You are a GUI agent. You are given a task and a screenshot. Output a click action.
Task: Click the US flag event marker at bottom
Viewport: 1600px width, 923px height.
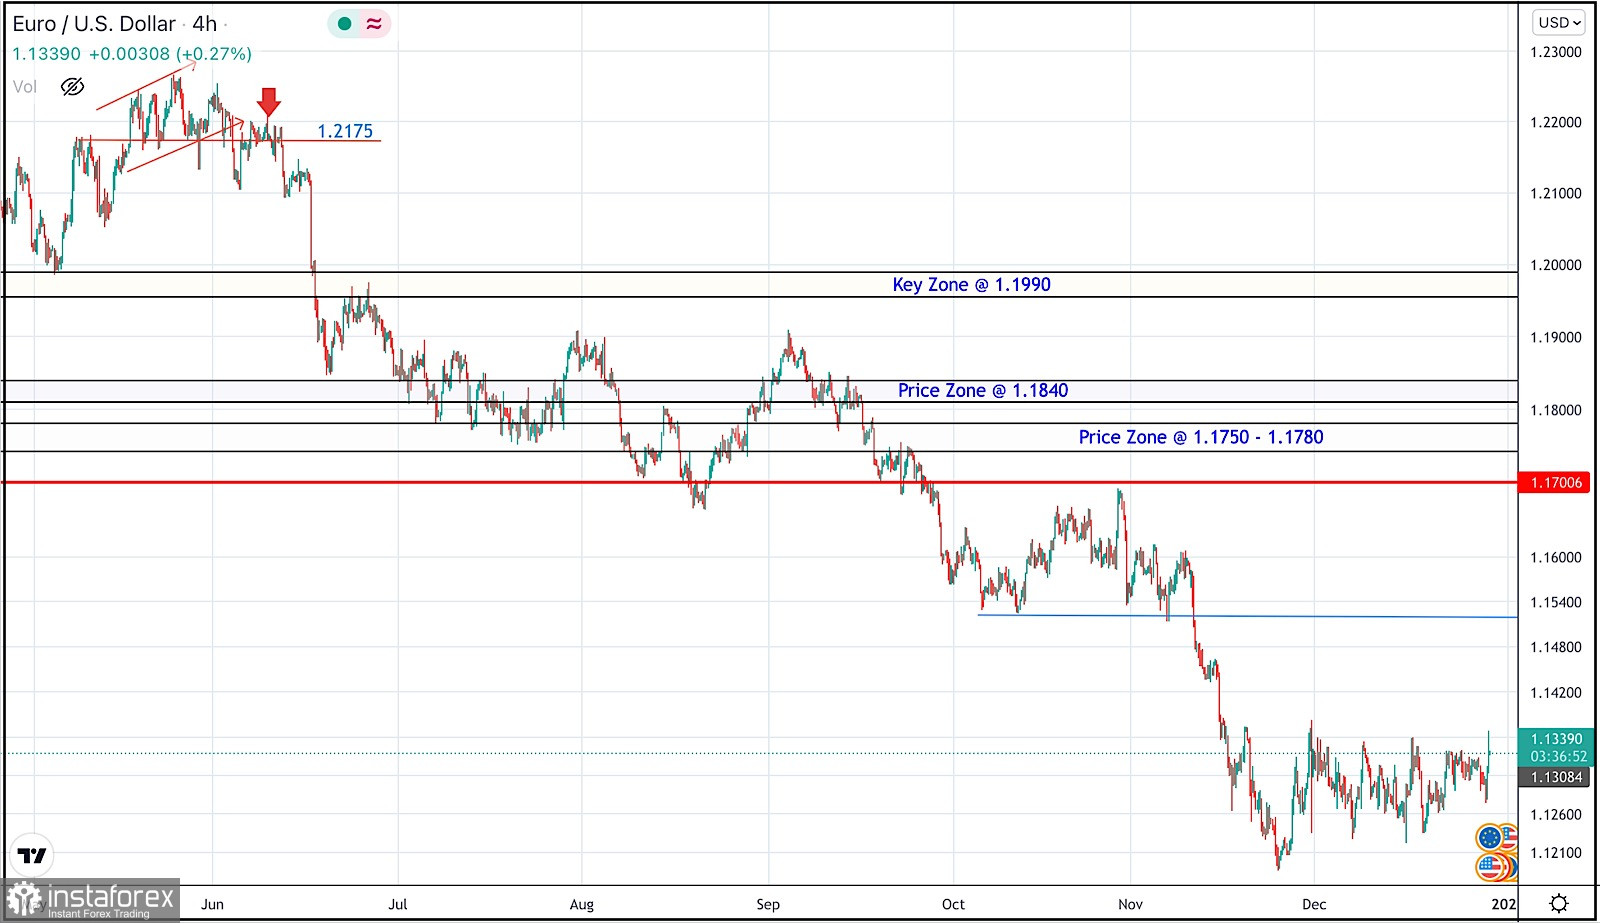pos(1490,867)
